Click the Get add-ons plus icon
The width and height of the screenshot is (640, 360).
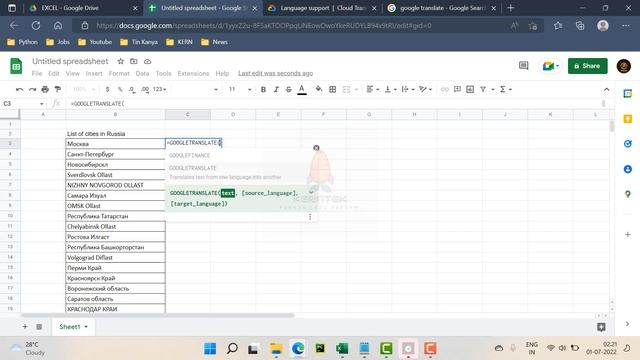click(628, 235)
